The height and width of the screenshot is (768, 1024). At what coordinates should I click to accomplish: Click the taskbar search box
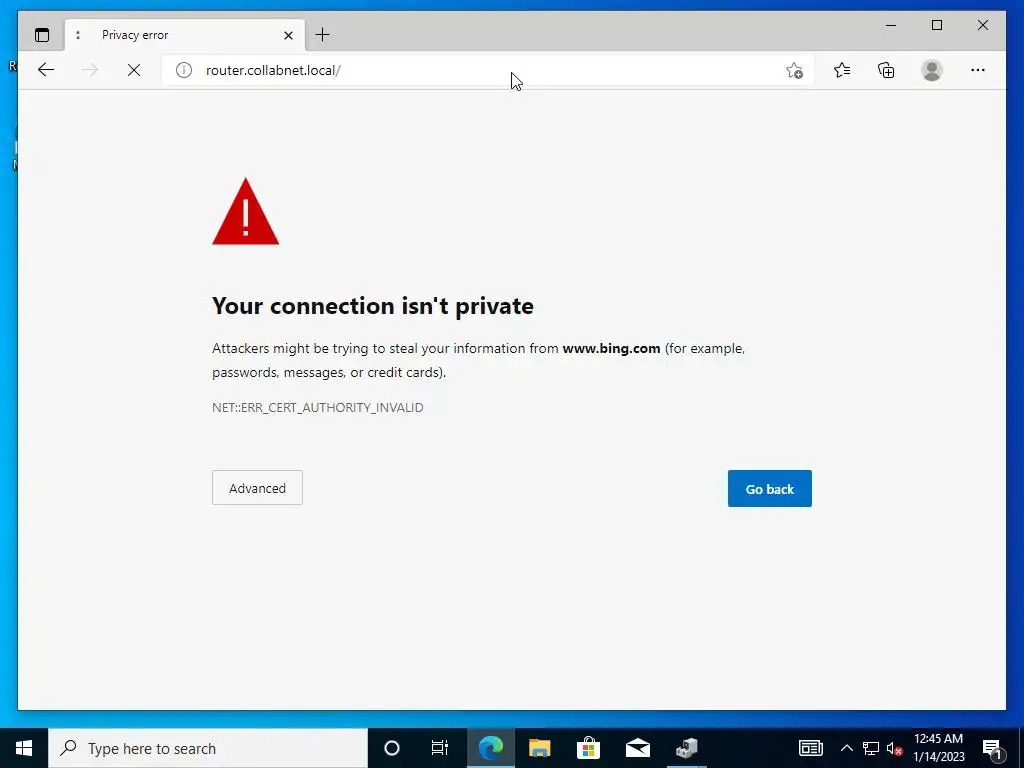(x=208, y=748)
